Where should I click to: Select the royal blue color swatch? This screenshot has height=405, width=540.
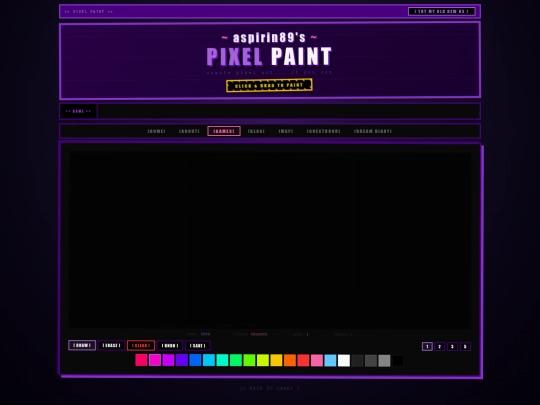pyautogui.click(x=195, y=360)
